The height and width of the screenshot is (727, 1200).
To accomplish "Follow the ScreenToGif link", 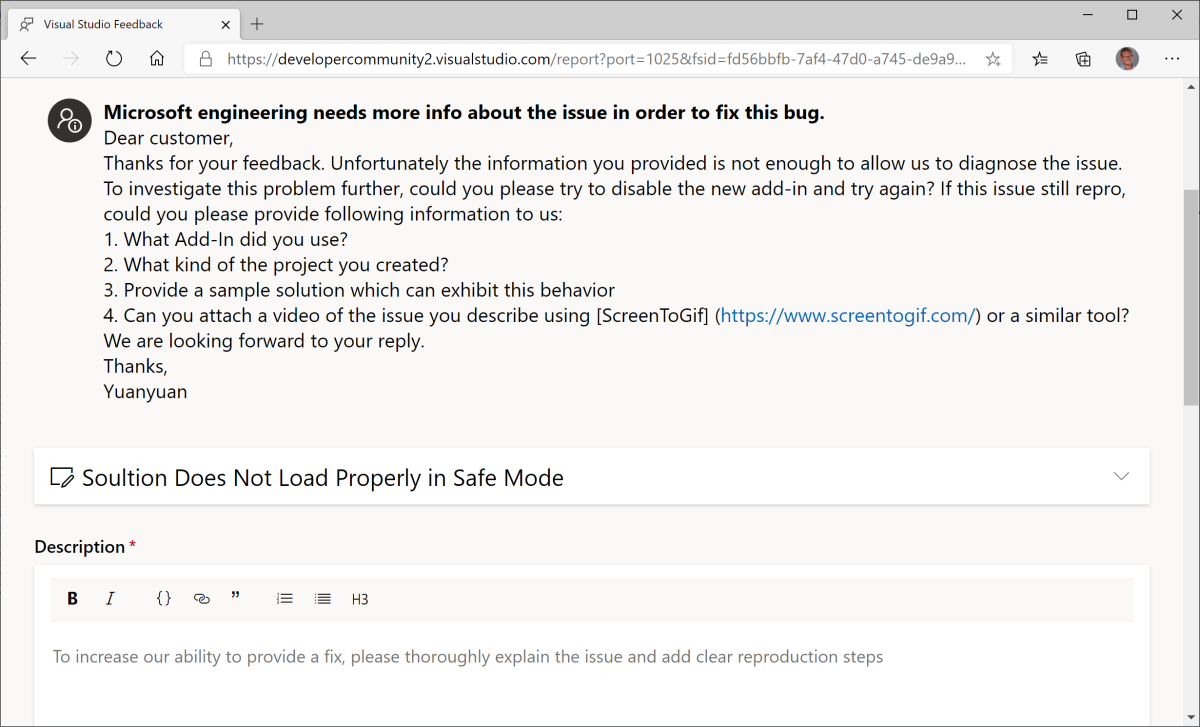I will pyautogui.click(x=846, y=314).
